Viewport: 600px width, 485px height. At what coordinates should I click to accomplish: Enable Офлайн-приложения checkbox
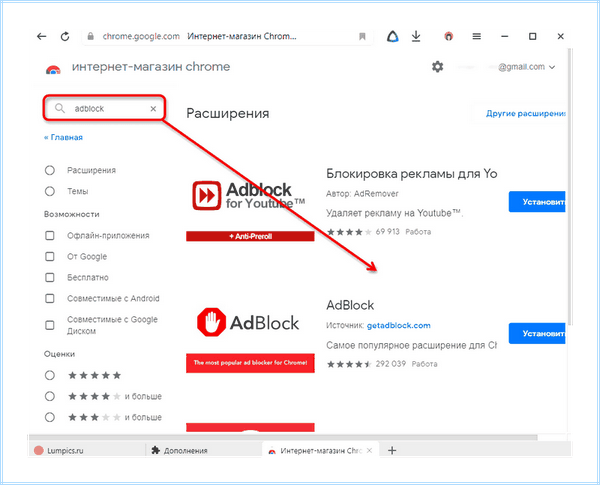(x=50, y=235)
